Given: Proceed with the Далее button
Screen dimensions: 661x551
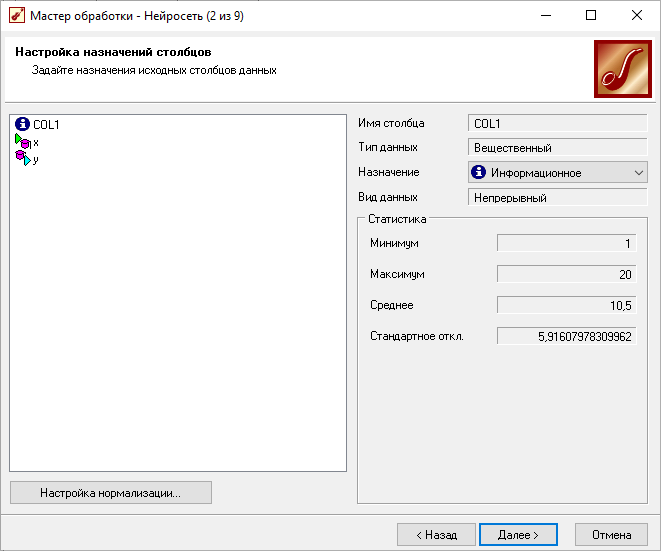Looking at the screenshot, I should coord(519,535).
